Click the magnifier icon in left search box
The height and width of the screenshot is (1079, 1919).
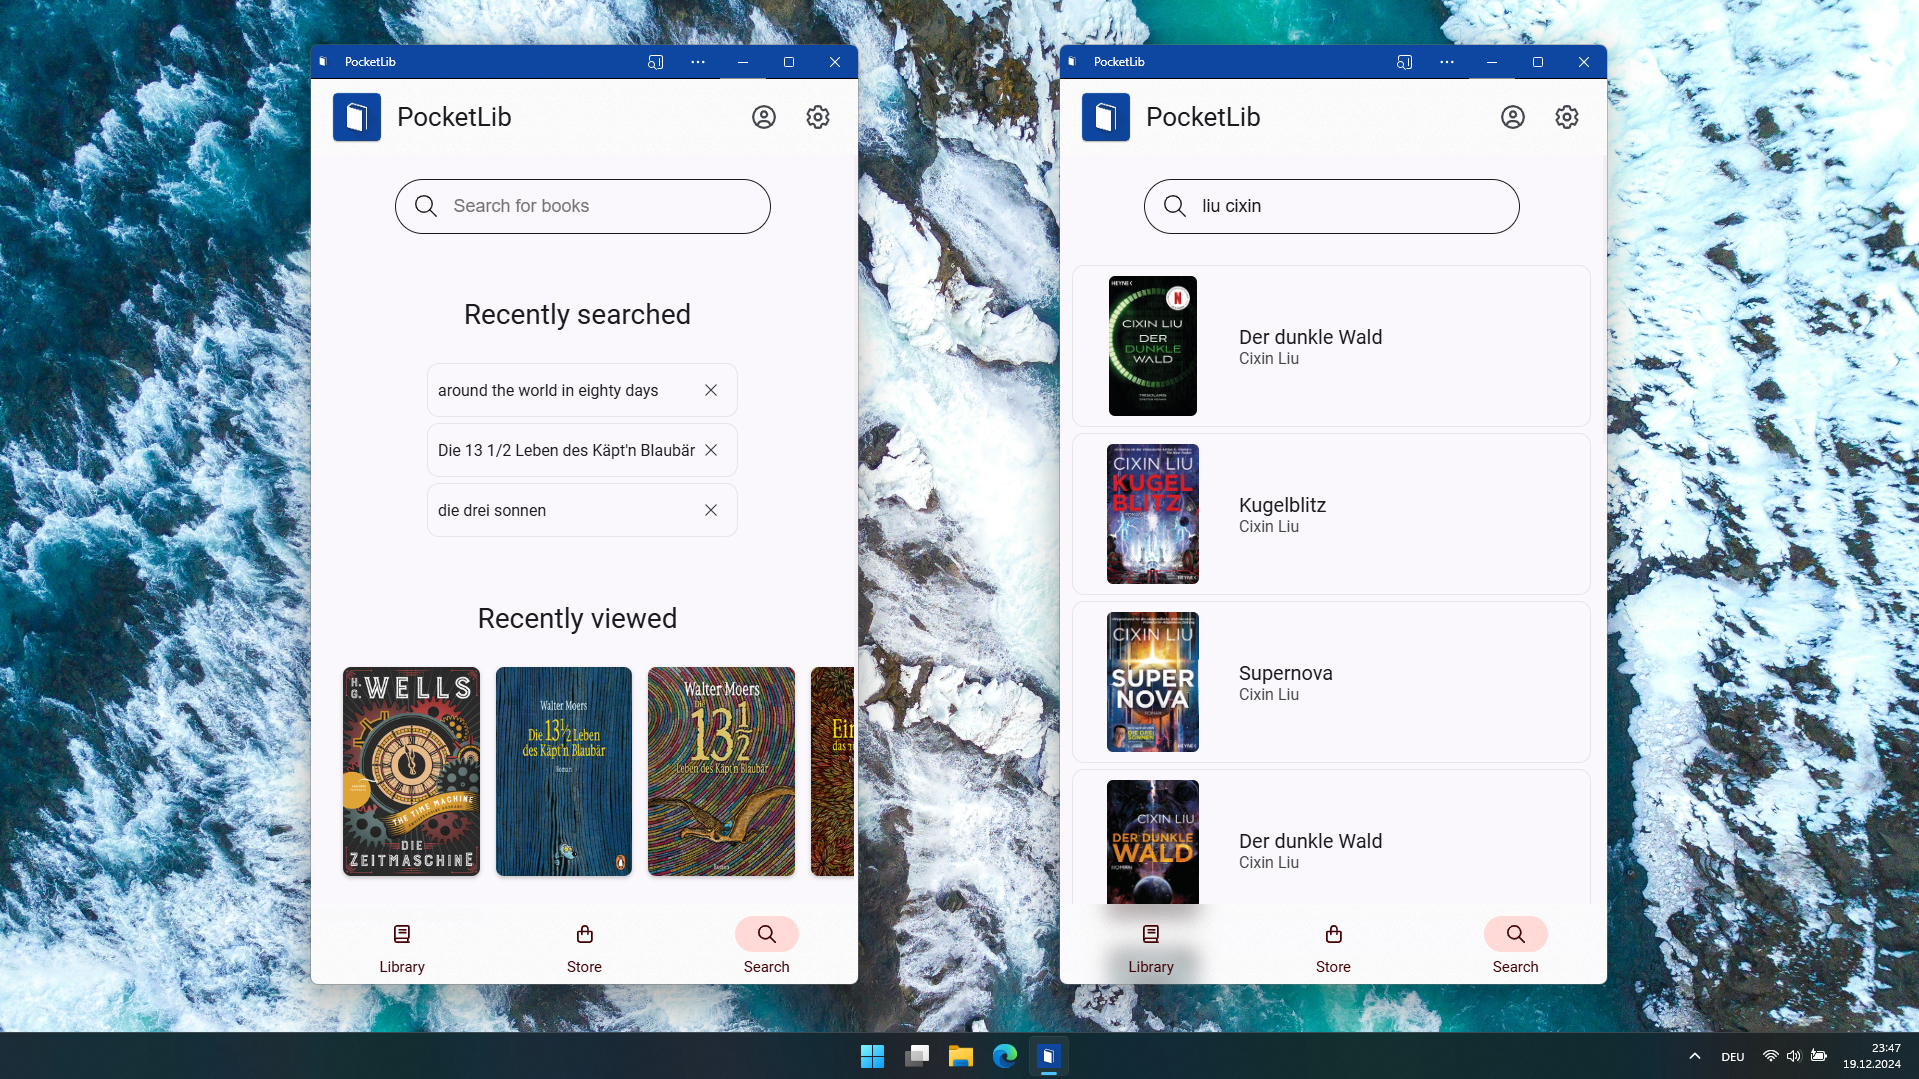coord(426,206)
